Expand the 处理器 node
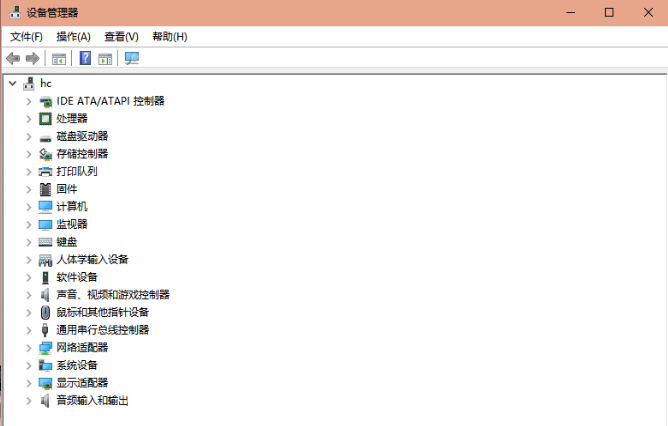Screen dimensions: 668x426 29,119
